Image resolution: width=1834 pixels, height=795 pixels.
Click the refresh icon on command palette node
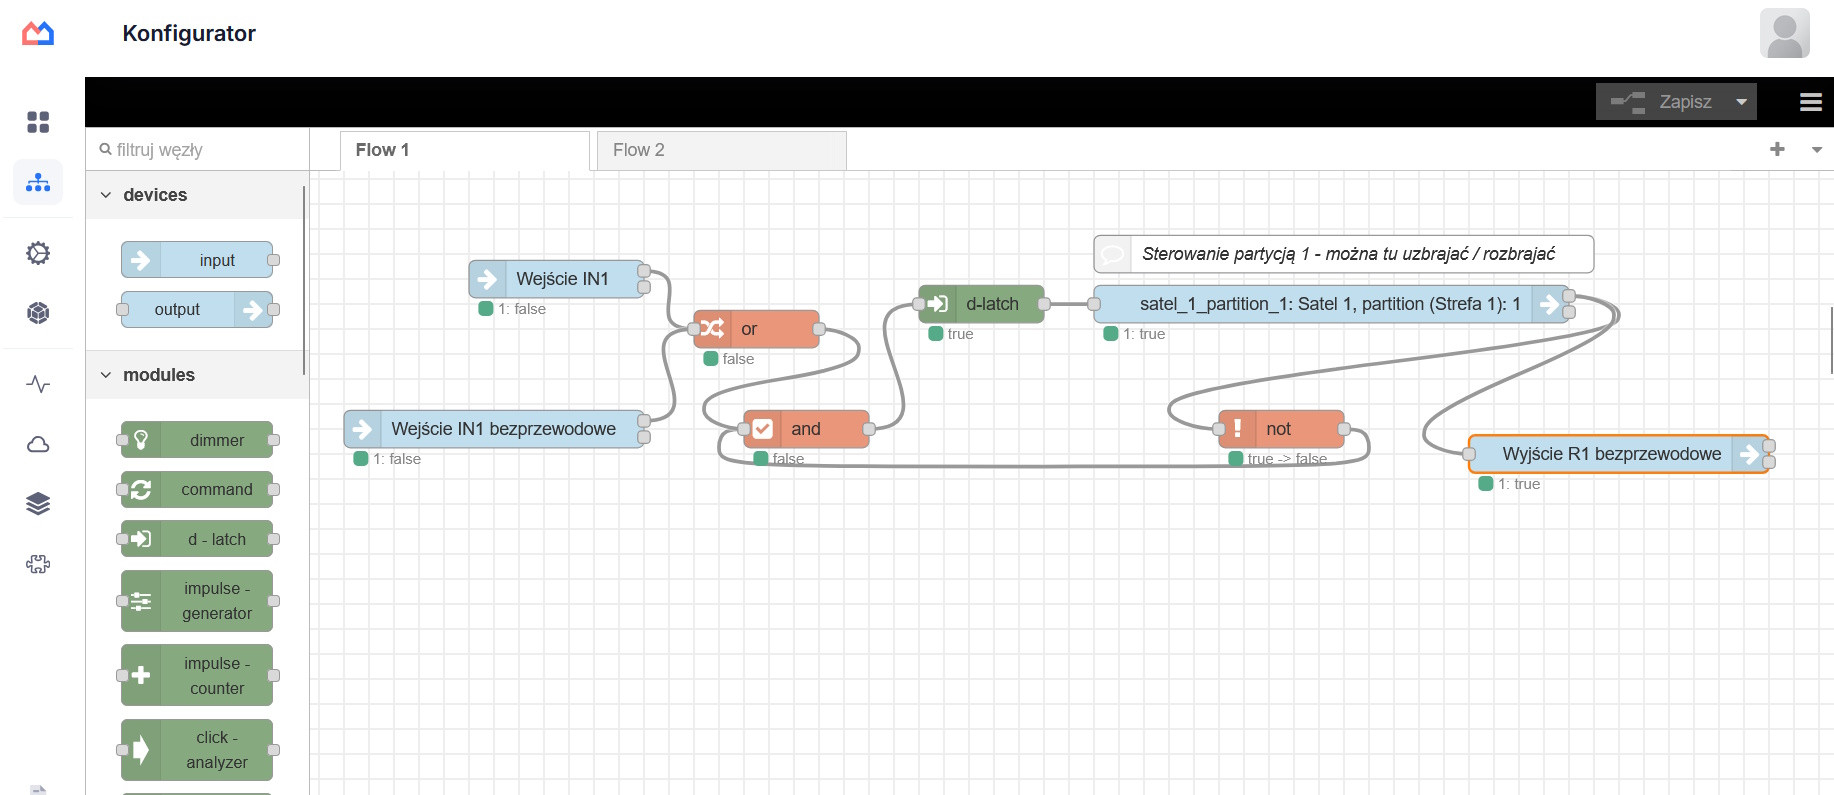point(141,490)
